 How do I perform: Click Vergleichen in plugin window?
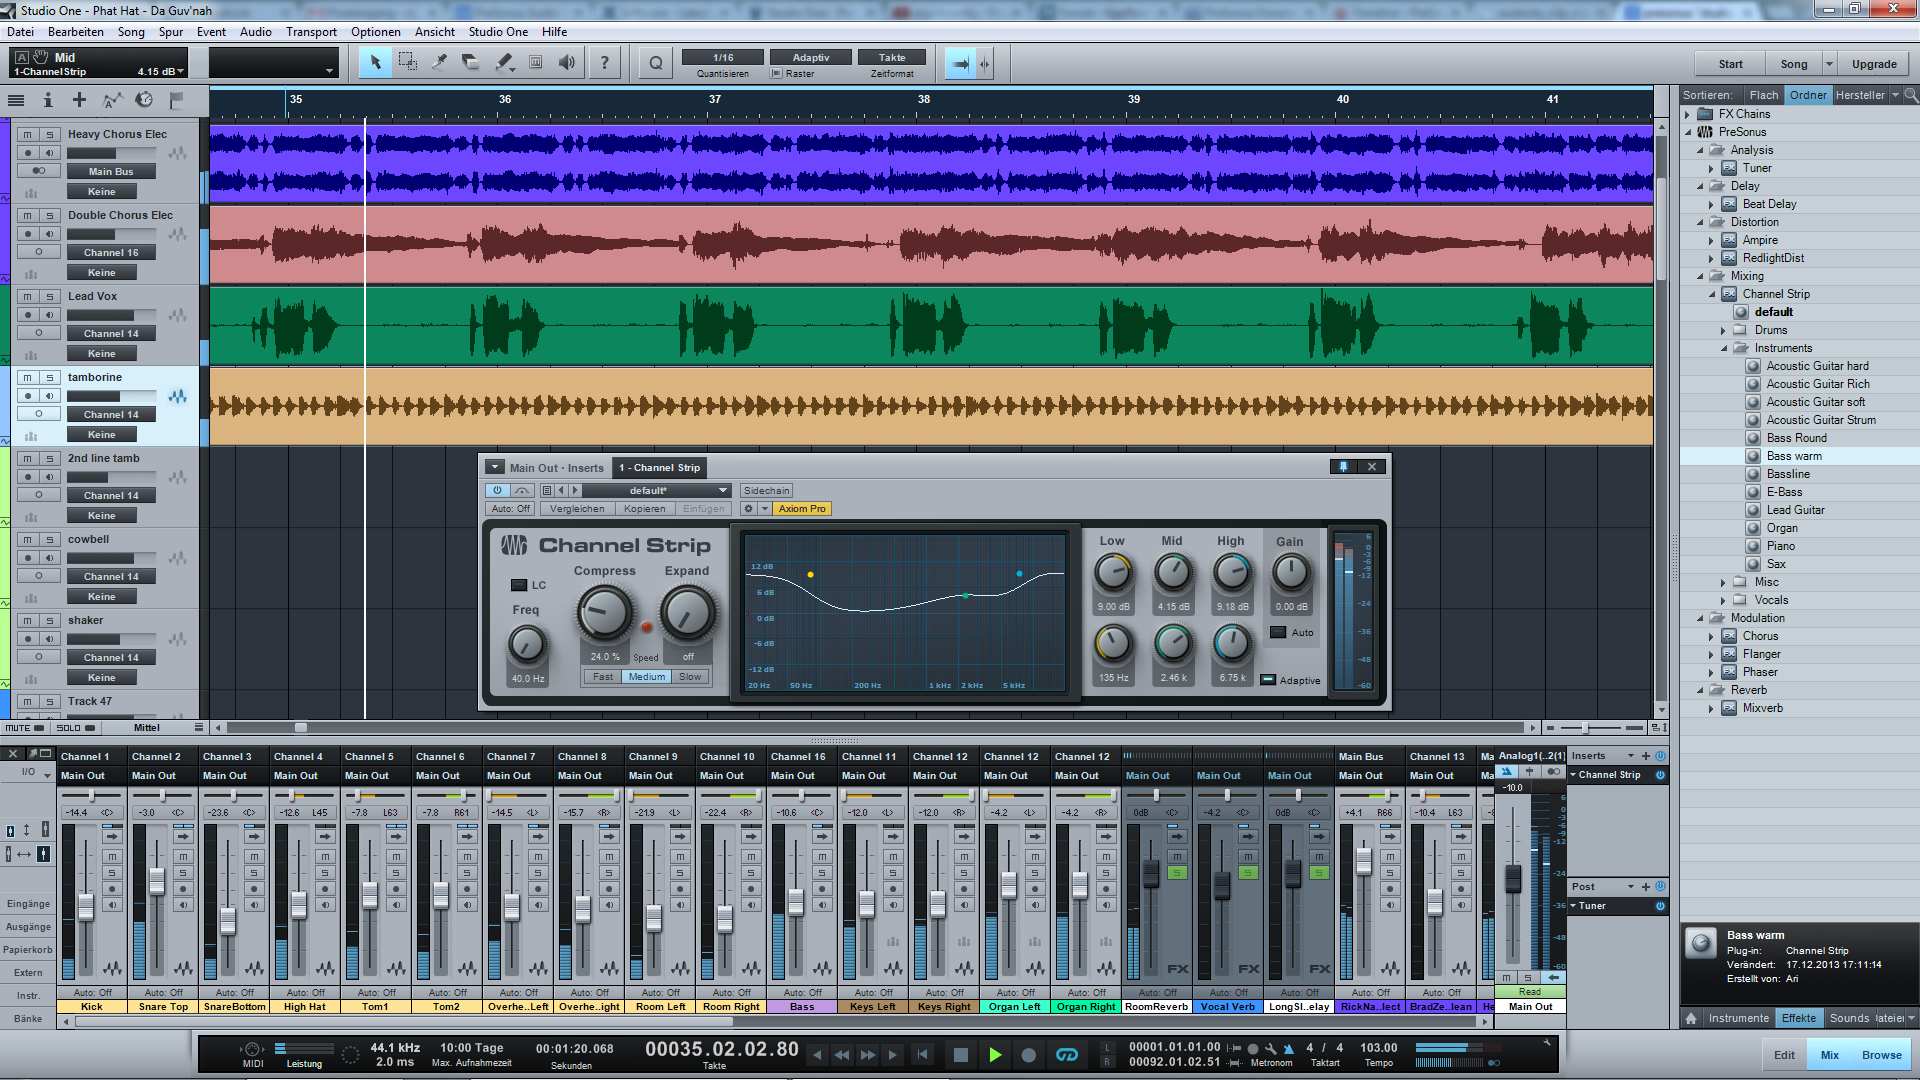577,509
